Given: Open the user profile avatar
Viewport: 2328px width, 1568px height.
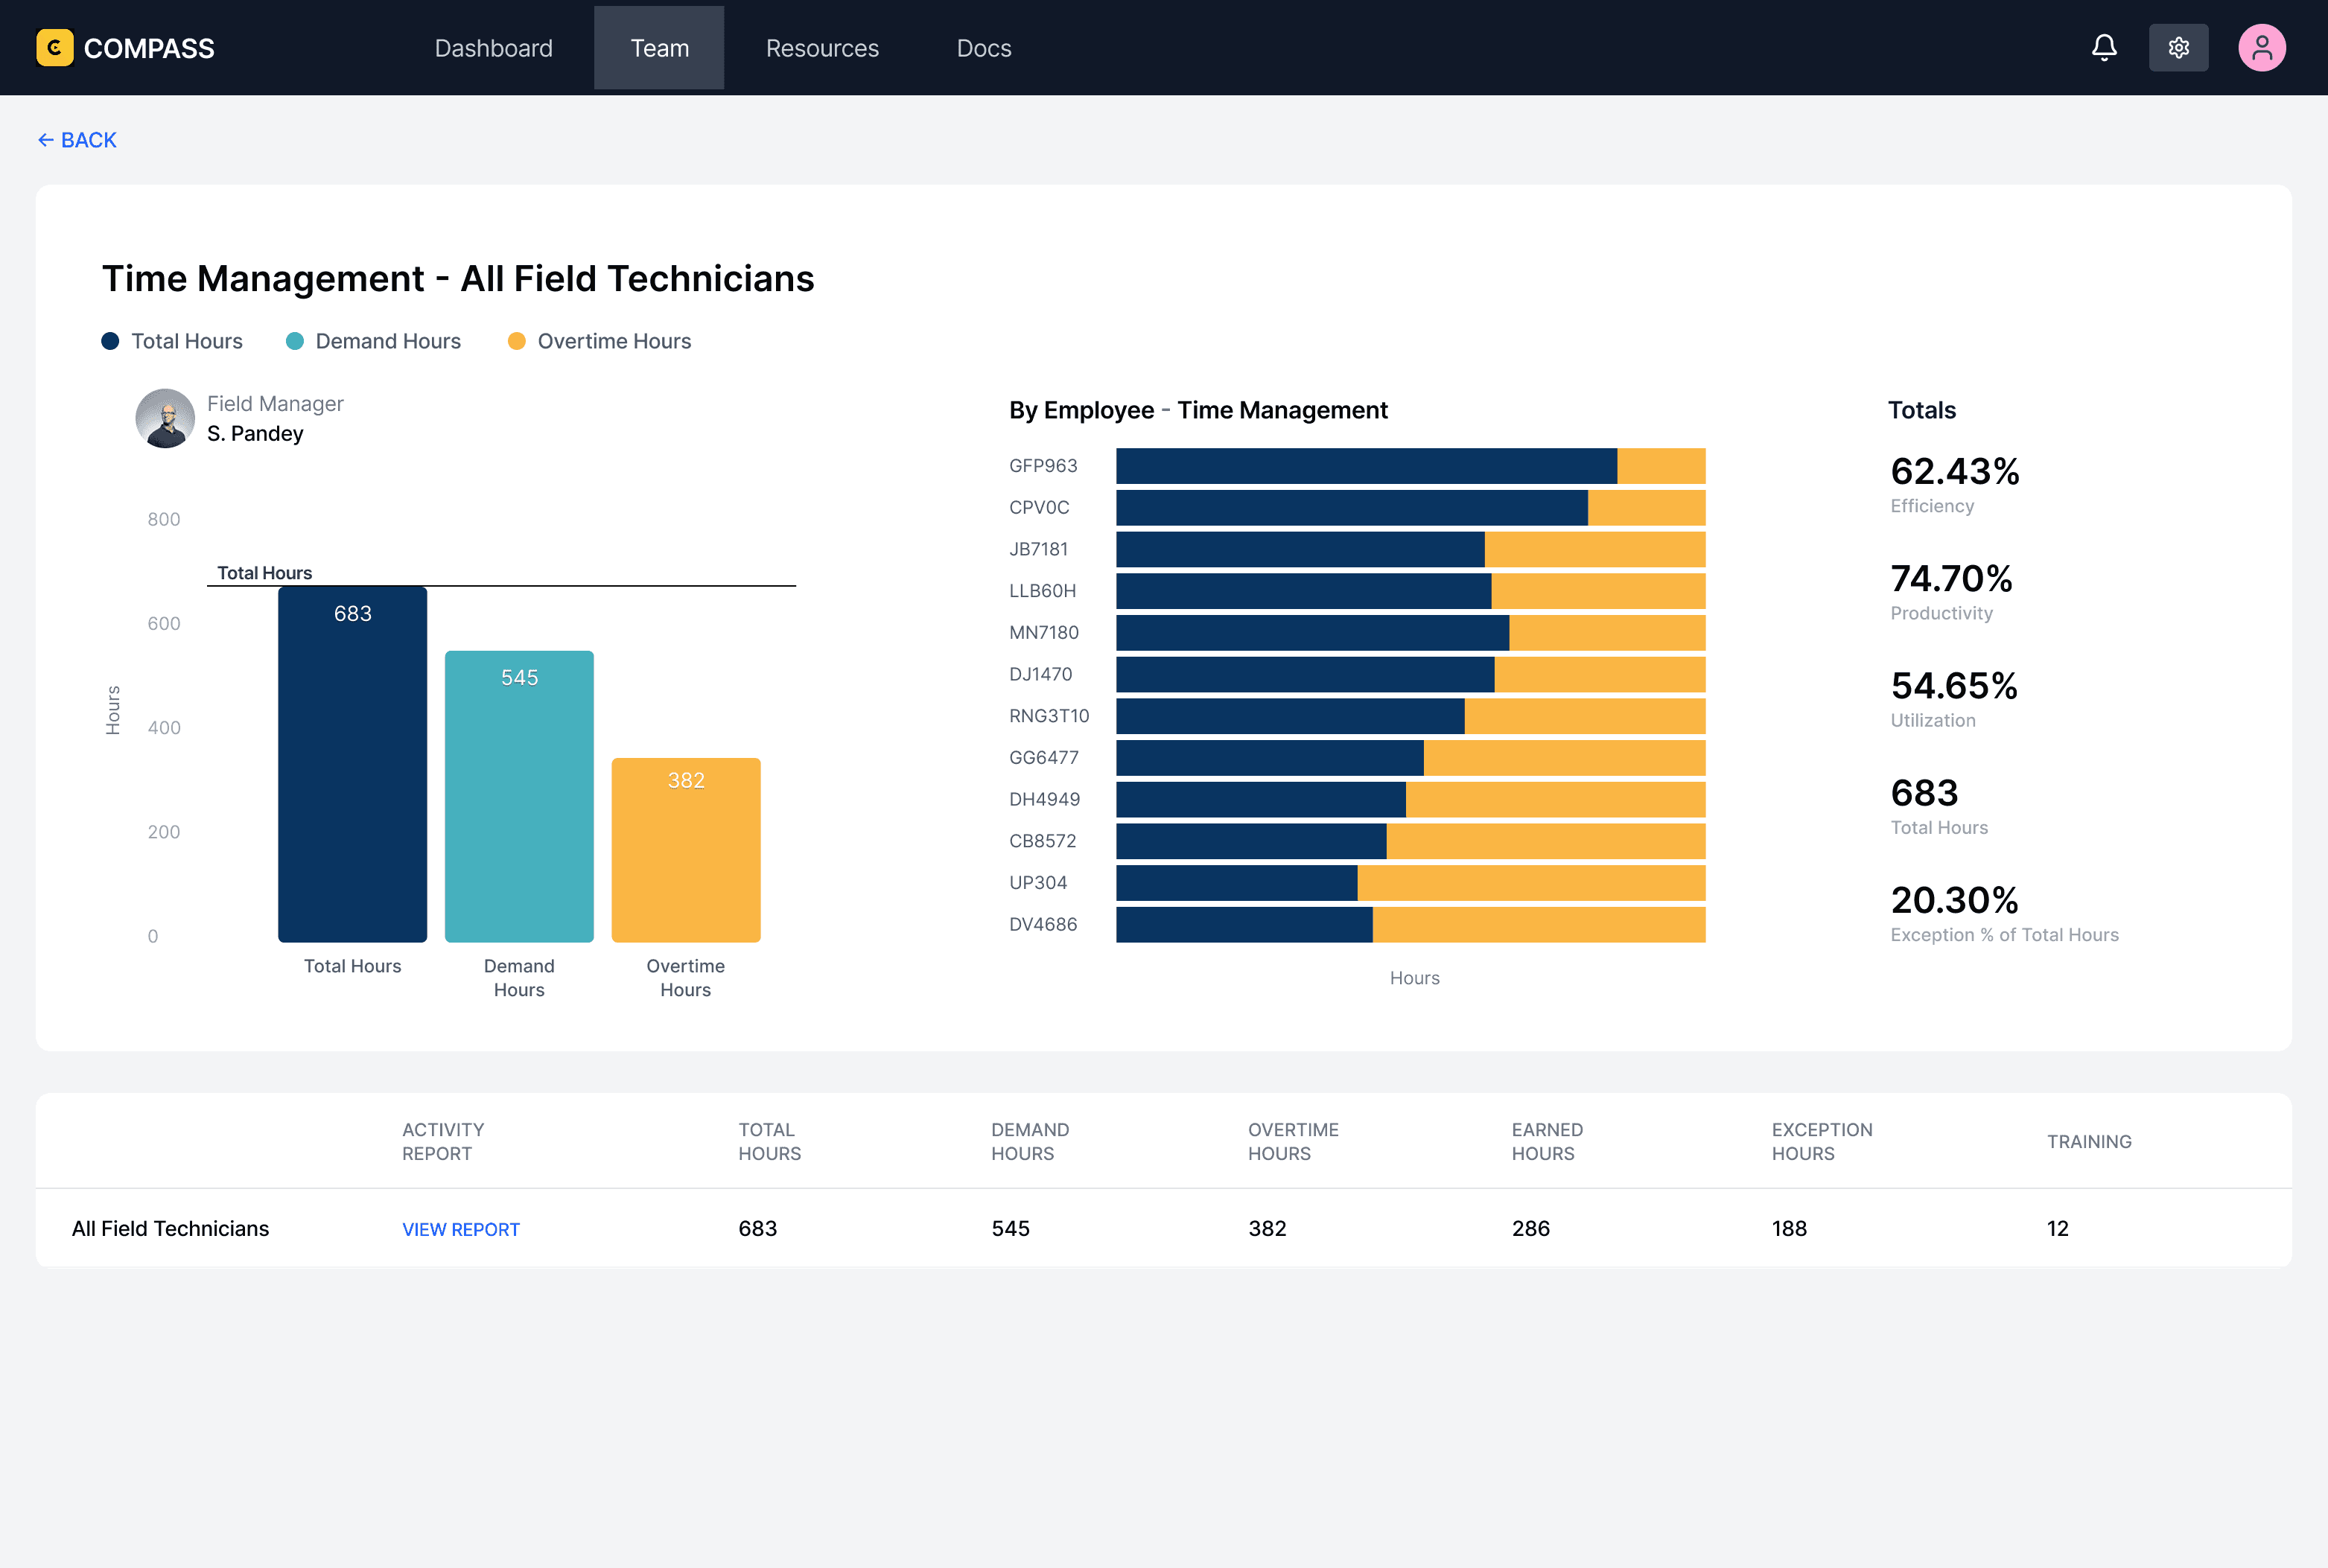Looking at the screenshot, I should pyautogui.click(x=2261, y=48).
